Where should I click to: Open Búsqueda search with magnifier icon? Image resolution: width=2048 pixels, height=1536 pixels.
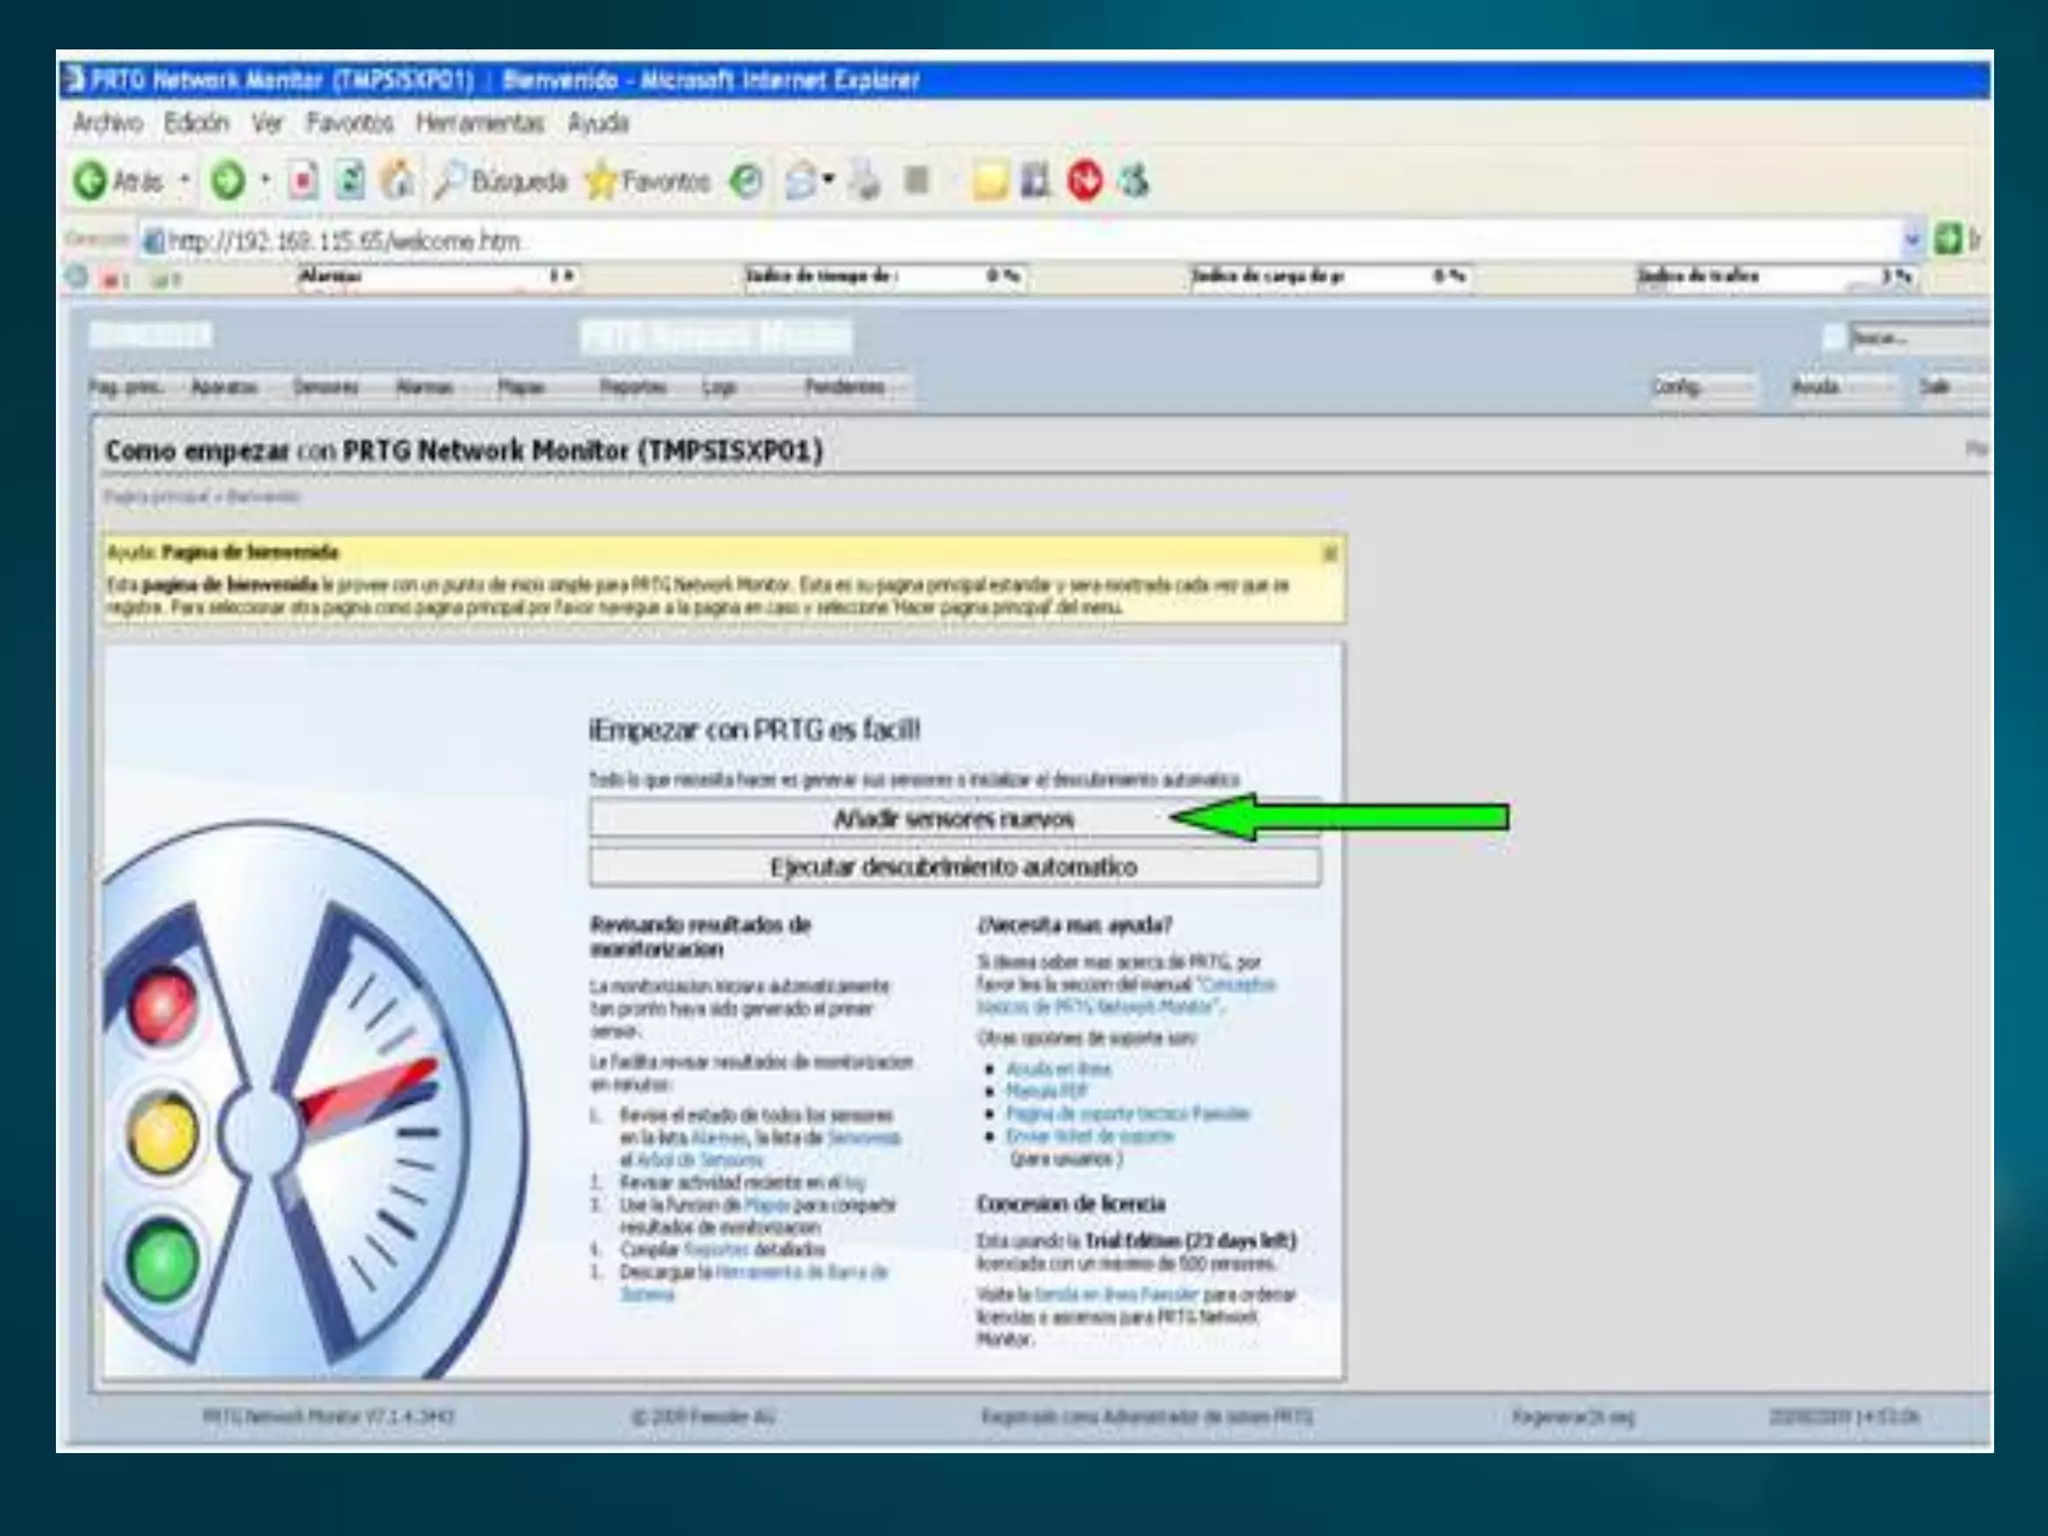pos(500,181)
